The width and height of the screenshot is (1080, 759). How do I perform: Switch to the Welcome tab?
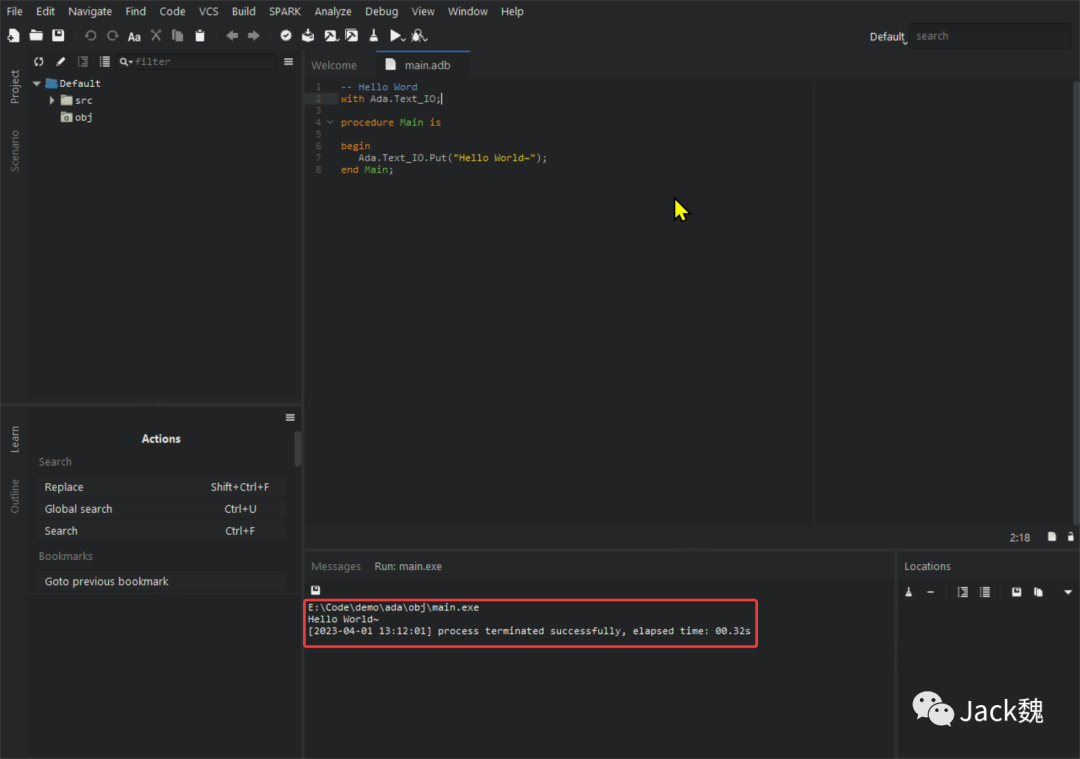pos(334,65)
